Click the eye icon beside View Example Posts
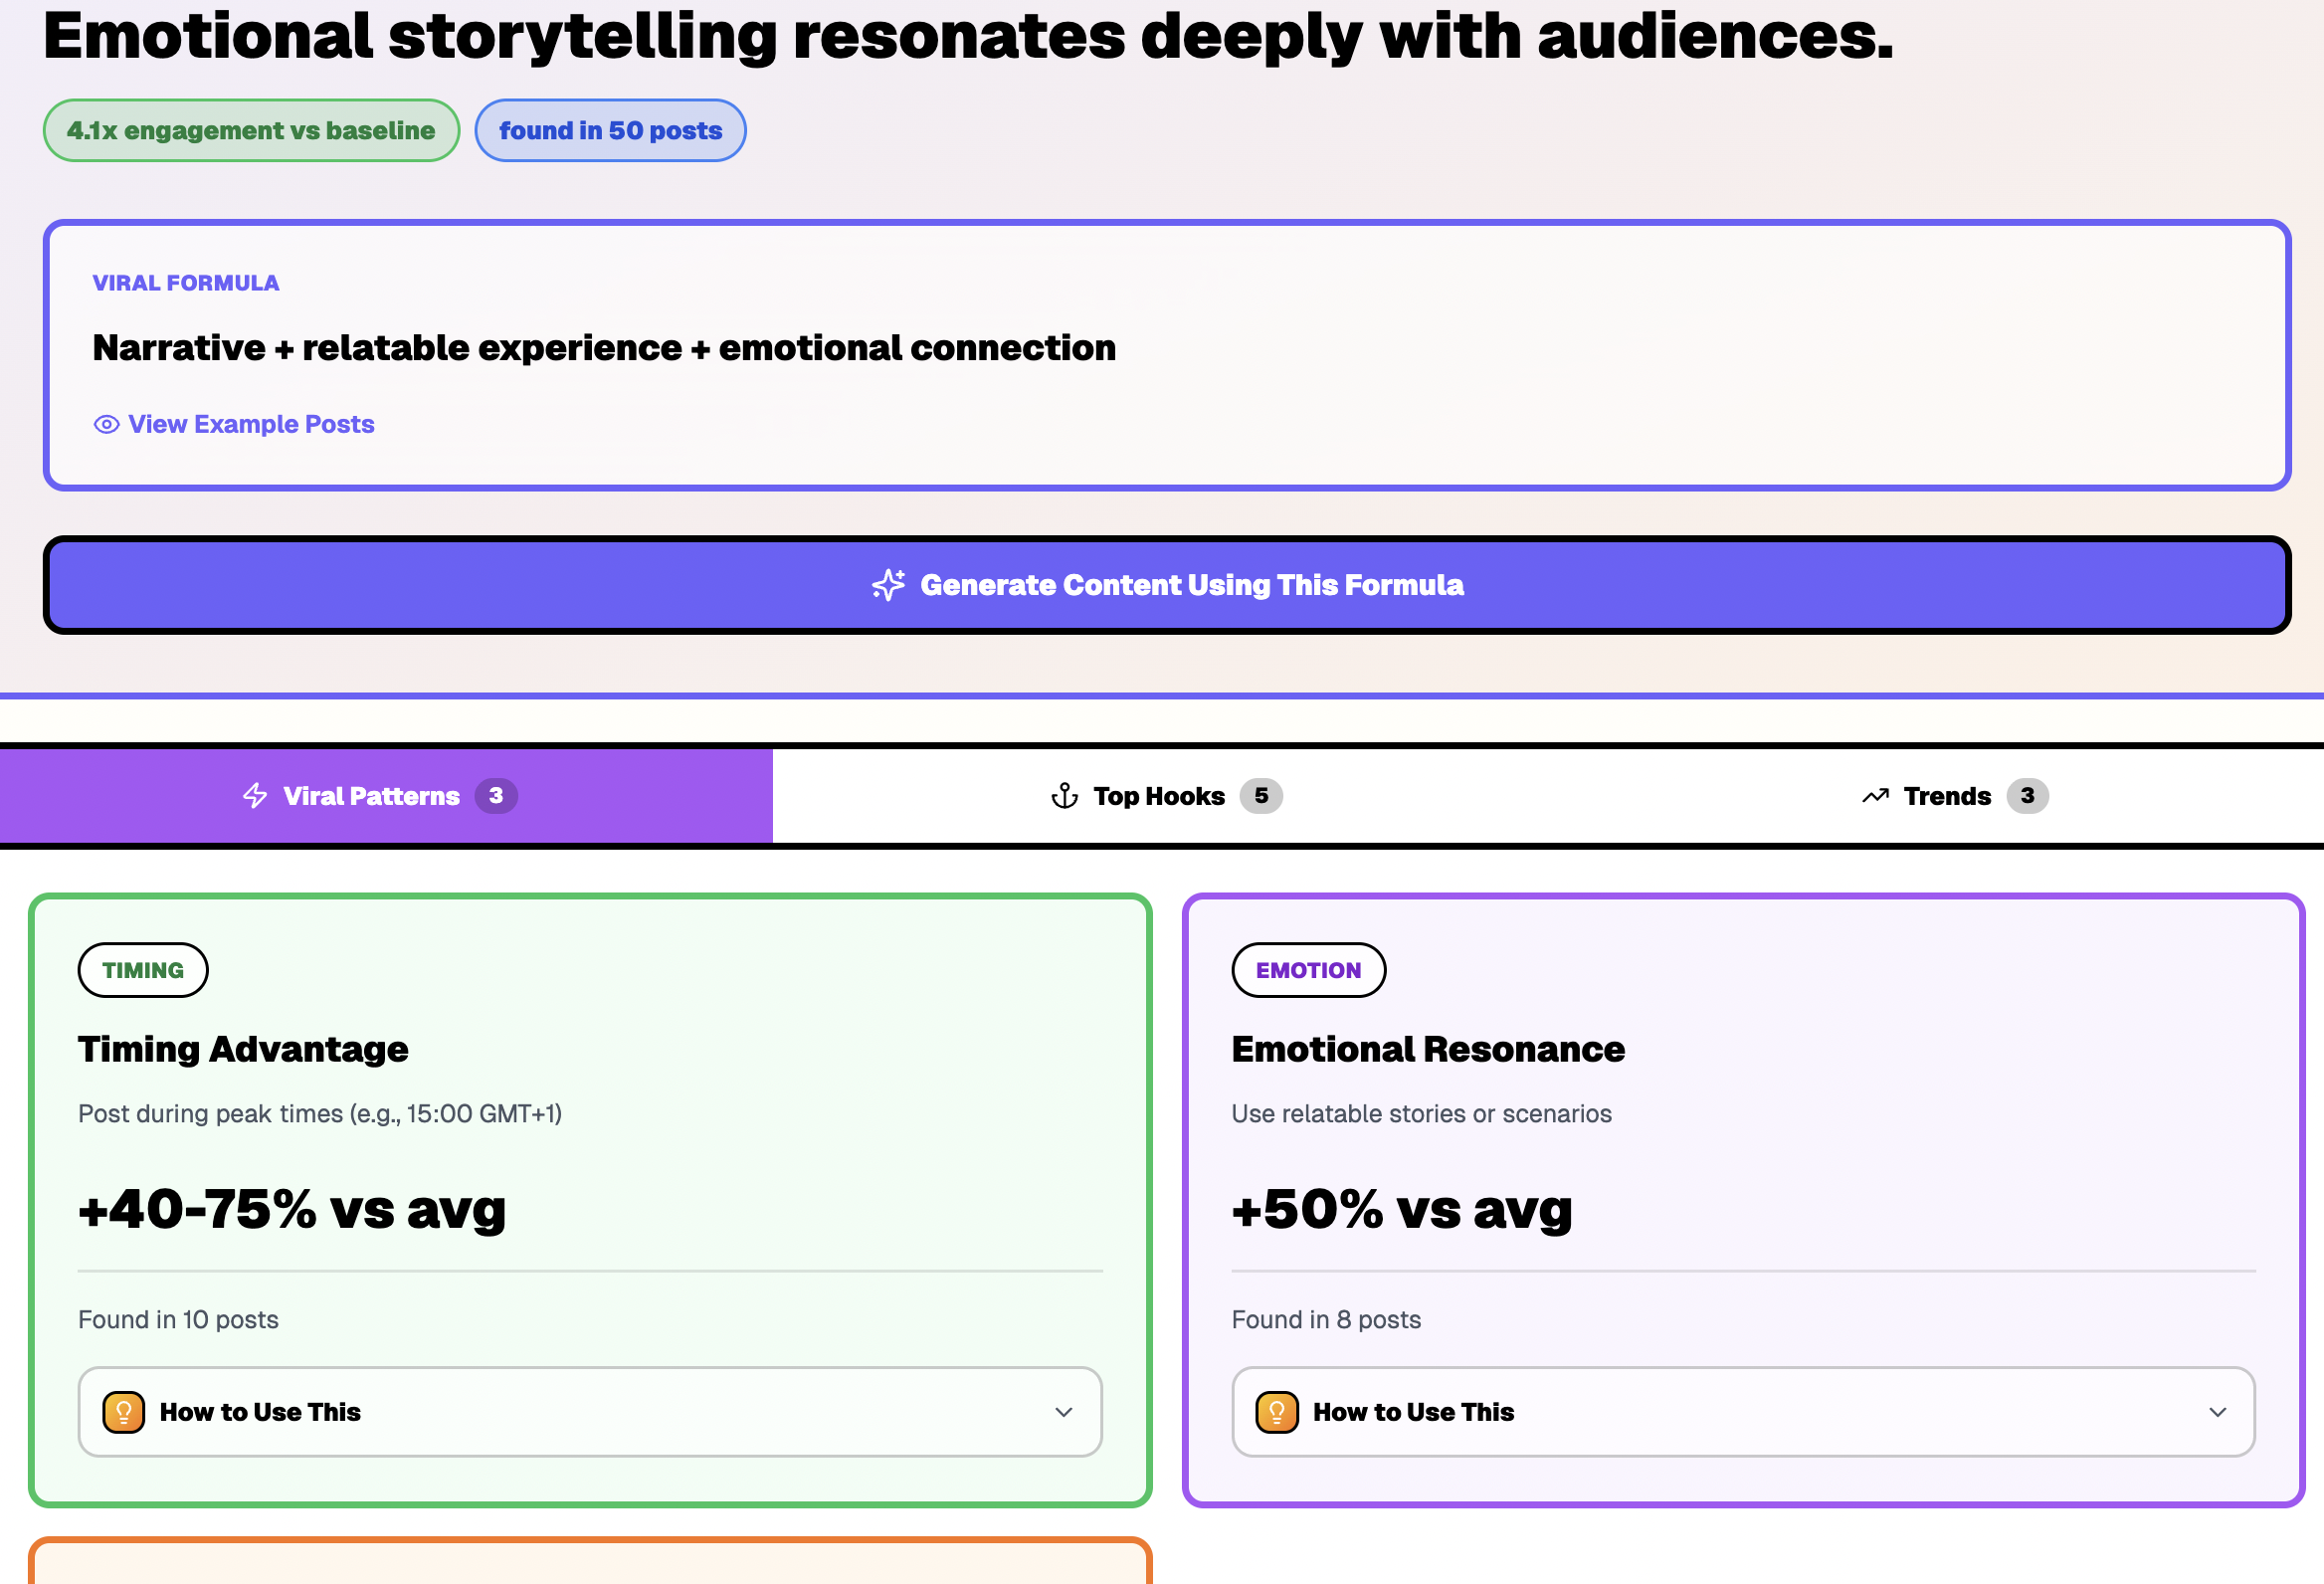This screenshot has width=2324, height=1584. coord(106,424)
